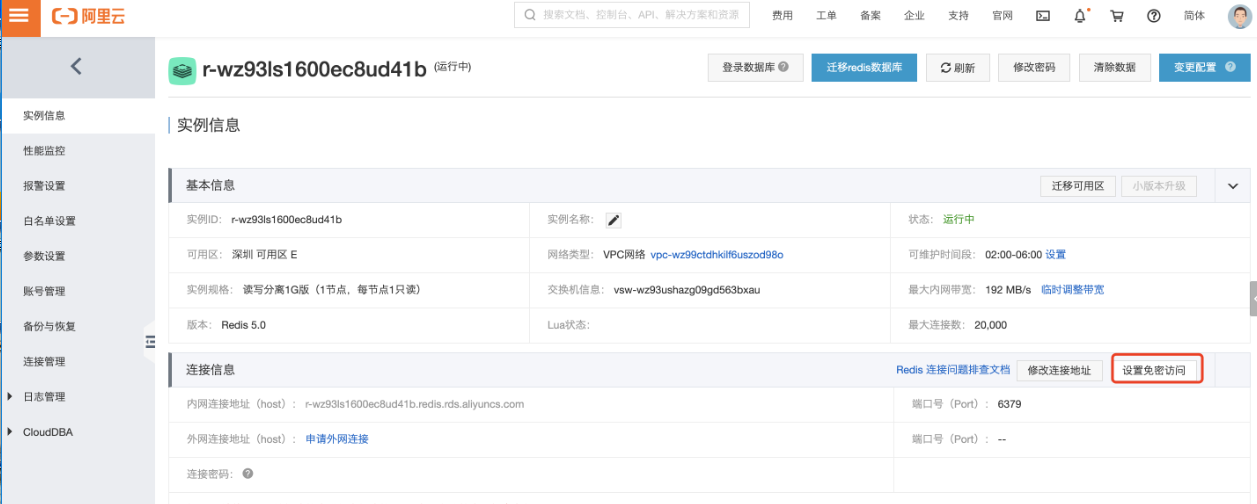The image size is (1257, 504).
Task: Click the 运行中 status value
Action: coord(958,220)
